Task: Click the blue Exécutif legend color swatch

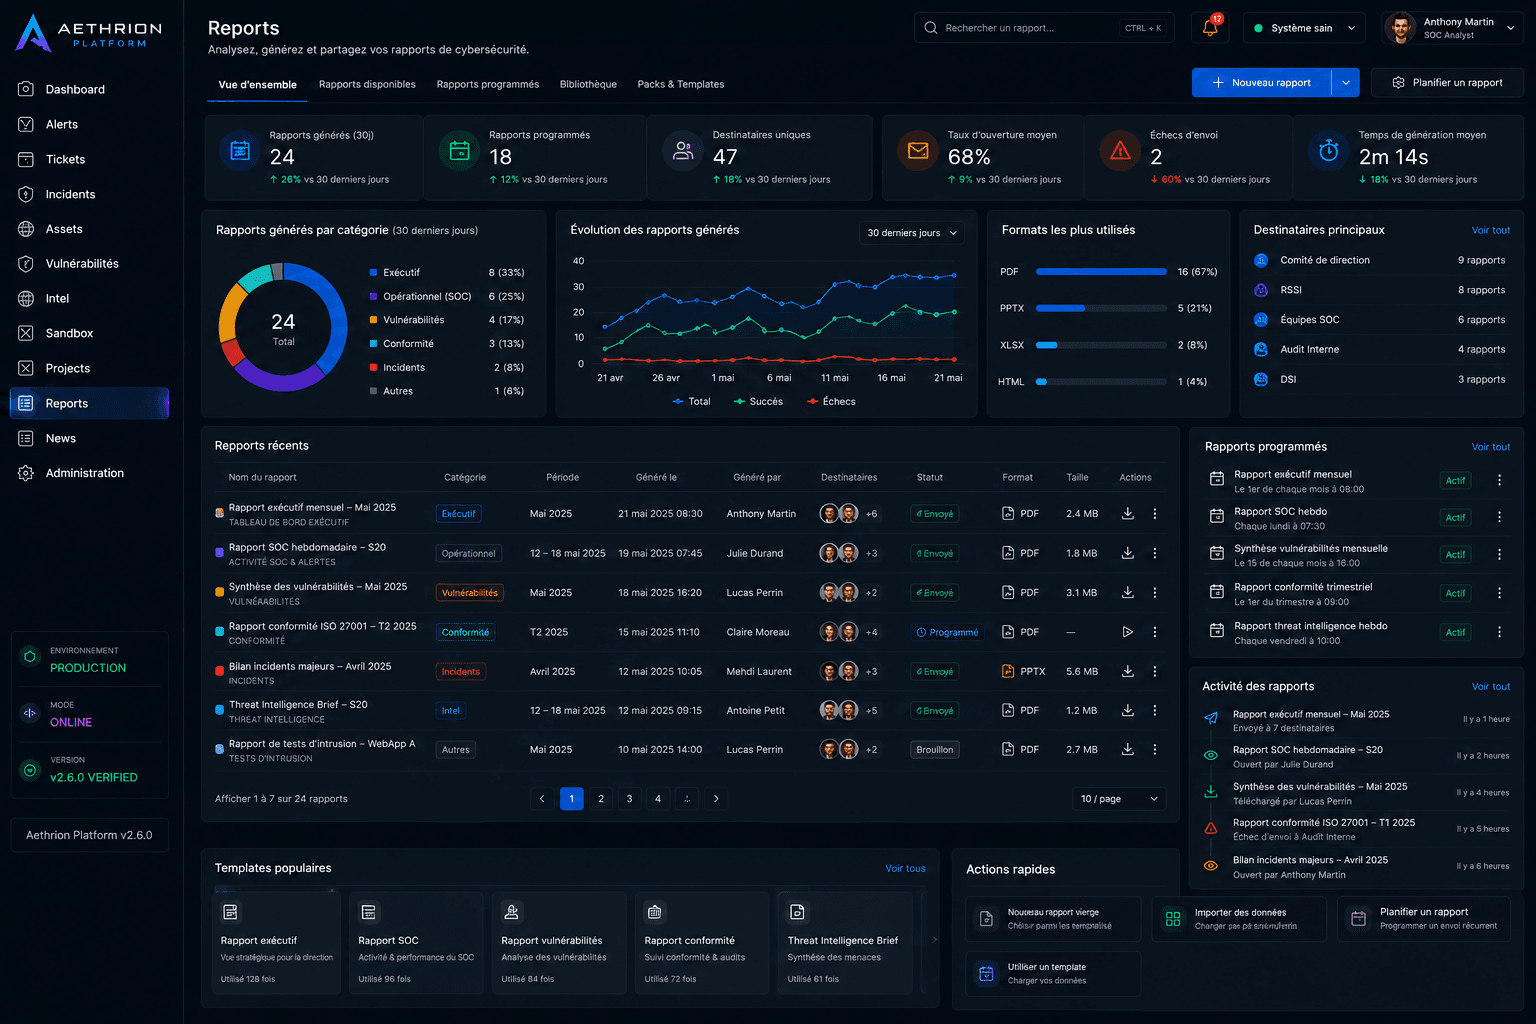Action: 373,273
